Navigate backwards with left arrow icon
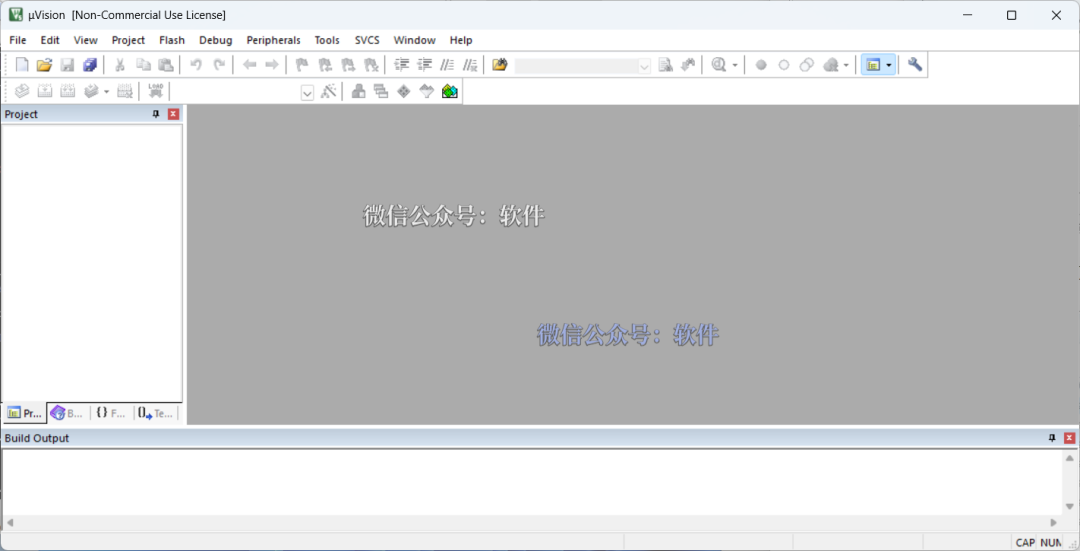1080x551 pixels. pyautogui.click(x=249, y=65)
